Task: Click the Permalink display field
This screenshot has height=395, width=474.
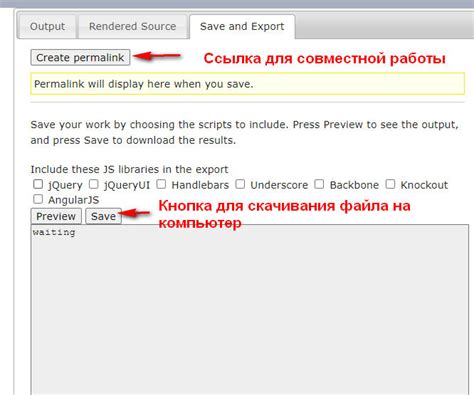Action: pyautogui.click(x=247, y=84)
